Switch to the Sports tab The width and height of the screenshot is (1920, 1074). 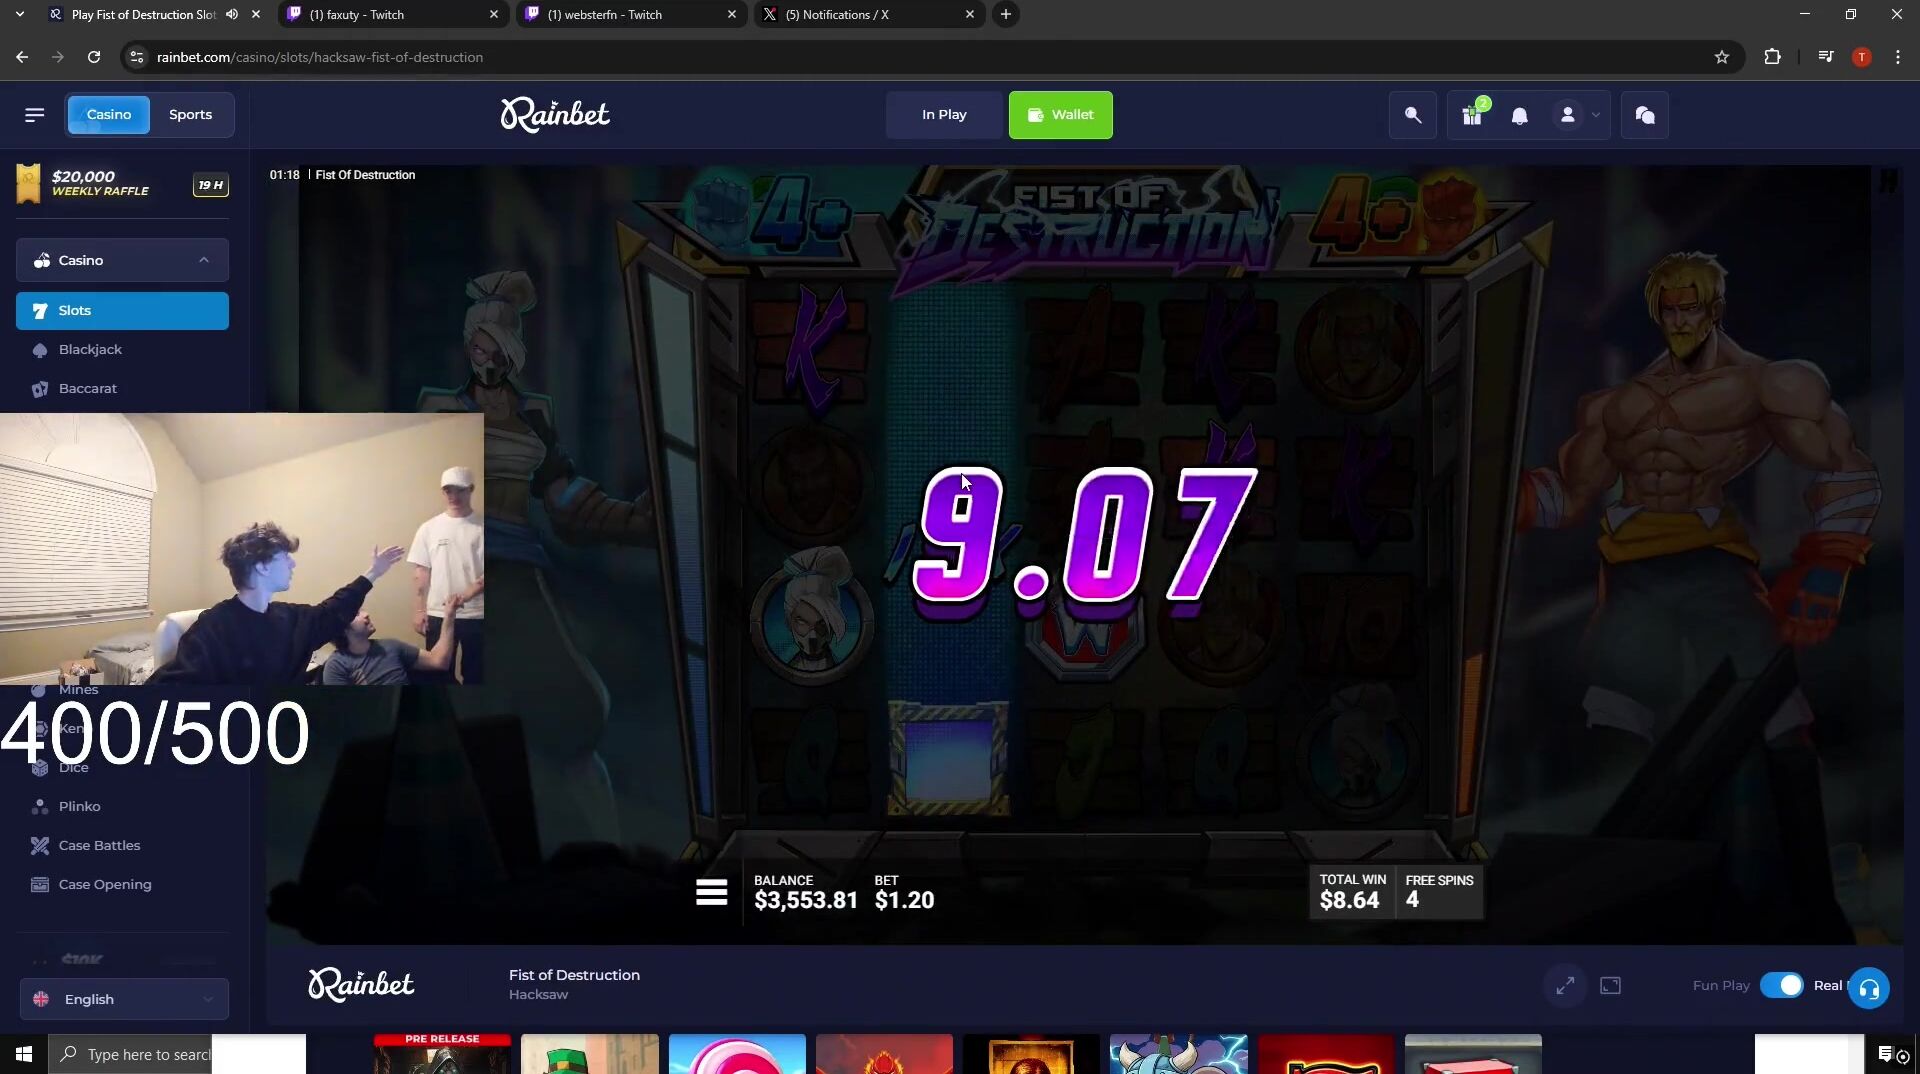click(190, 115)
